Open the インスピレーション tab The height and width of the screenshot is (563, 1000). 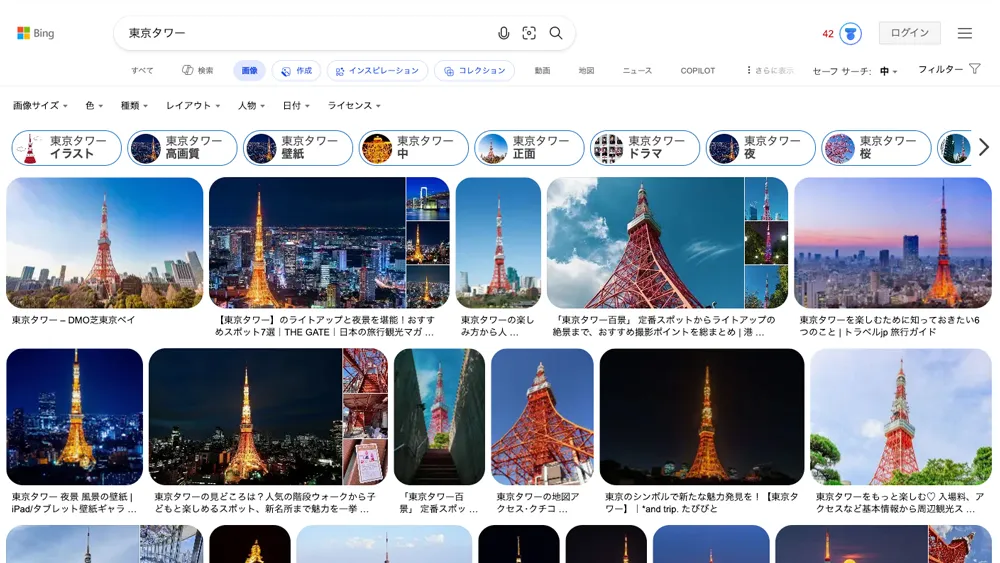pos(378,71)
